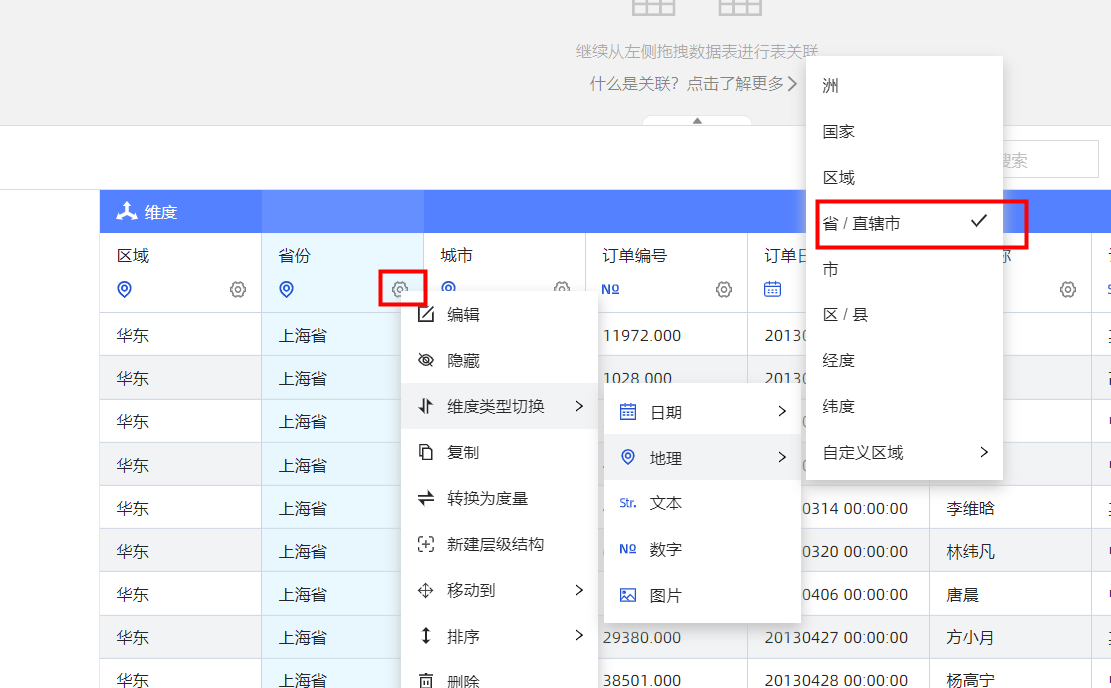This screenshot has height=688, width=1111.
Task: Click 什么是关联？点击了解更多 link
Action: point(693,84)
